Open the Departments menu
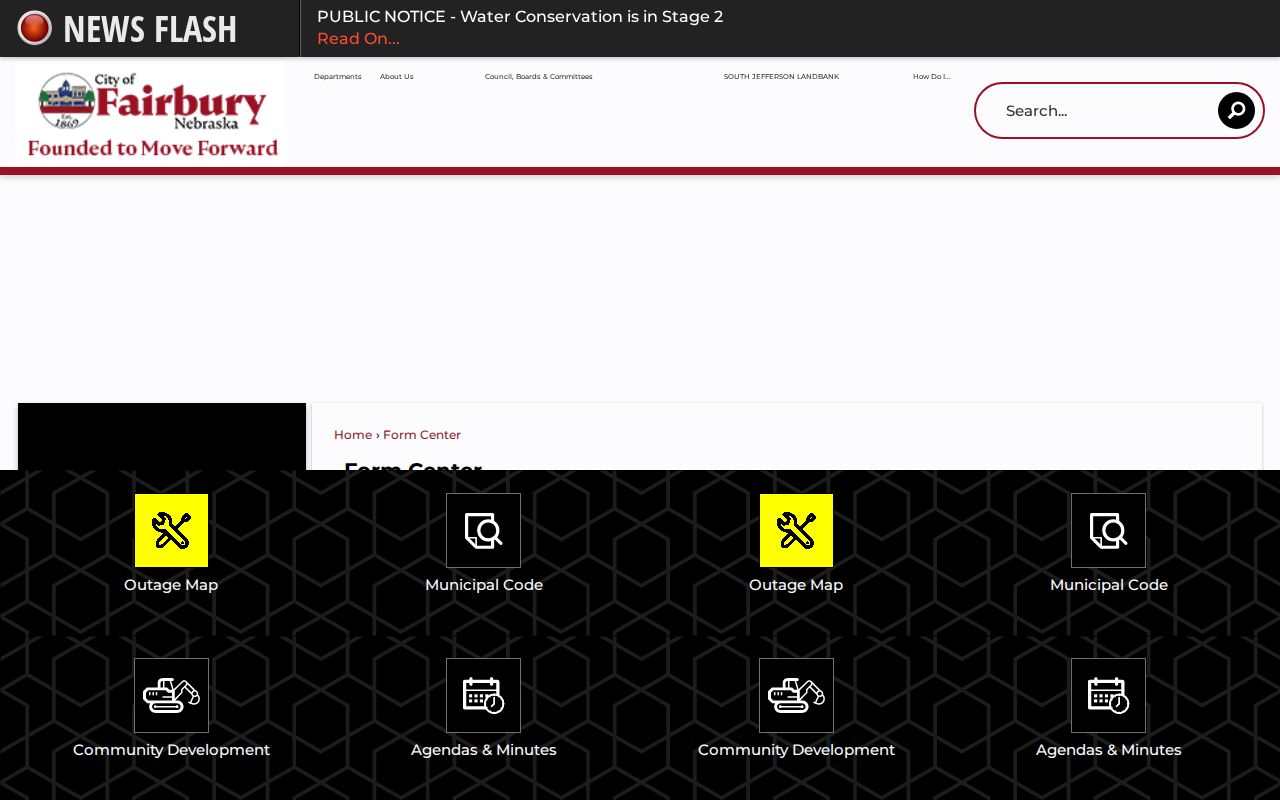The image size is (1280, 800). 338,77
